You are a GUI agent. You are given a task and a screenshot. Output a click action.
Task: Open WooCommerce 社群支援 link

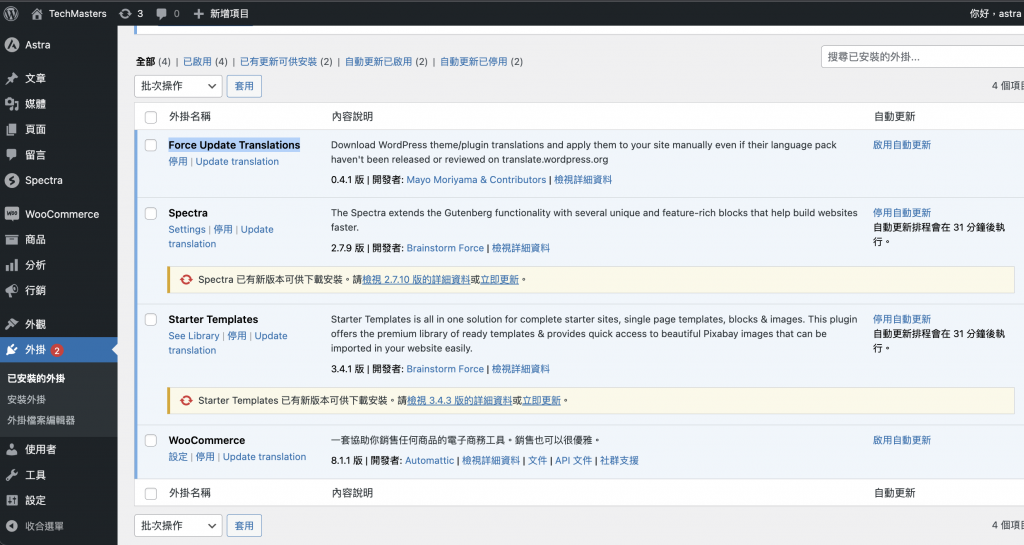(619, 460)
